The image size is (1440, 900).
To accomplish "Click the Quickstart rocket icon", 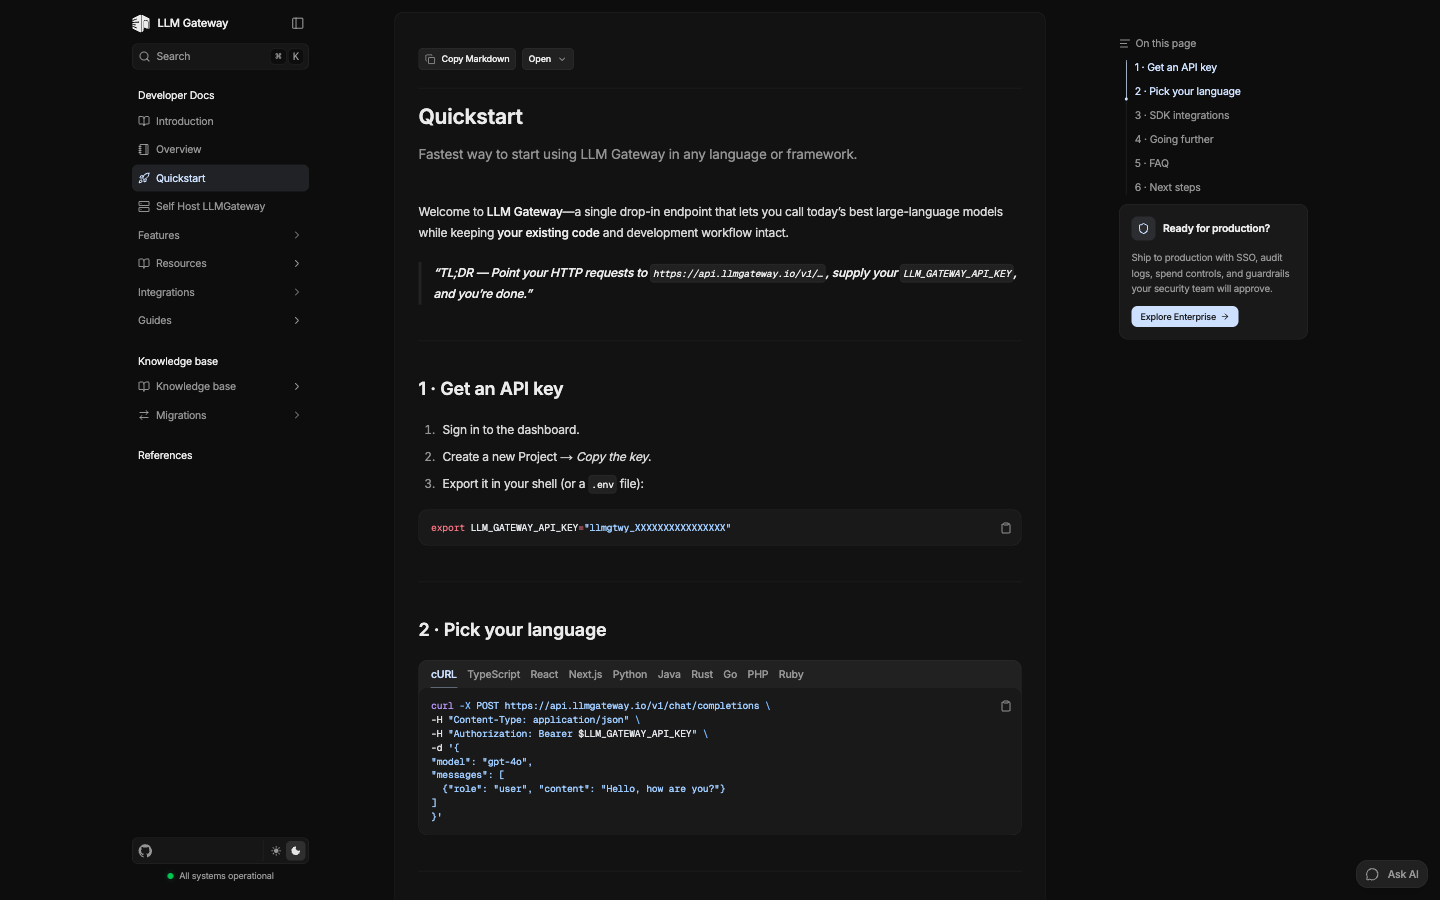I will tap(144, 178).
